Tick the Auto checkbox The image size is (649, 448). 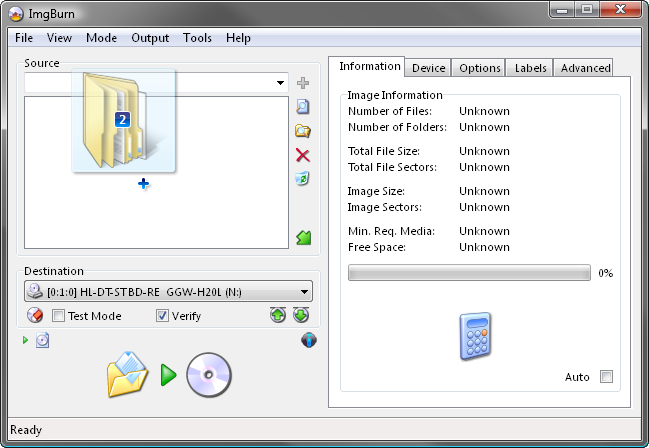point(606,377)
